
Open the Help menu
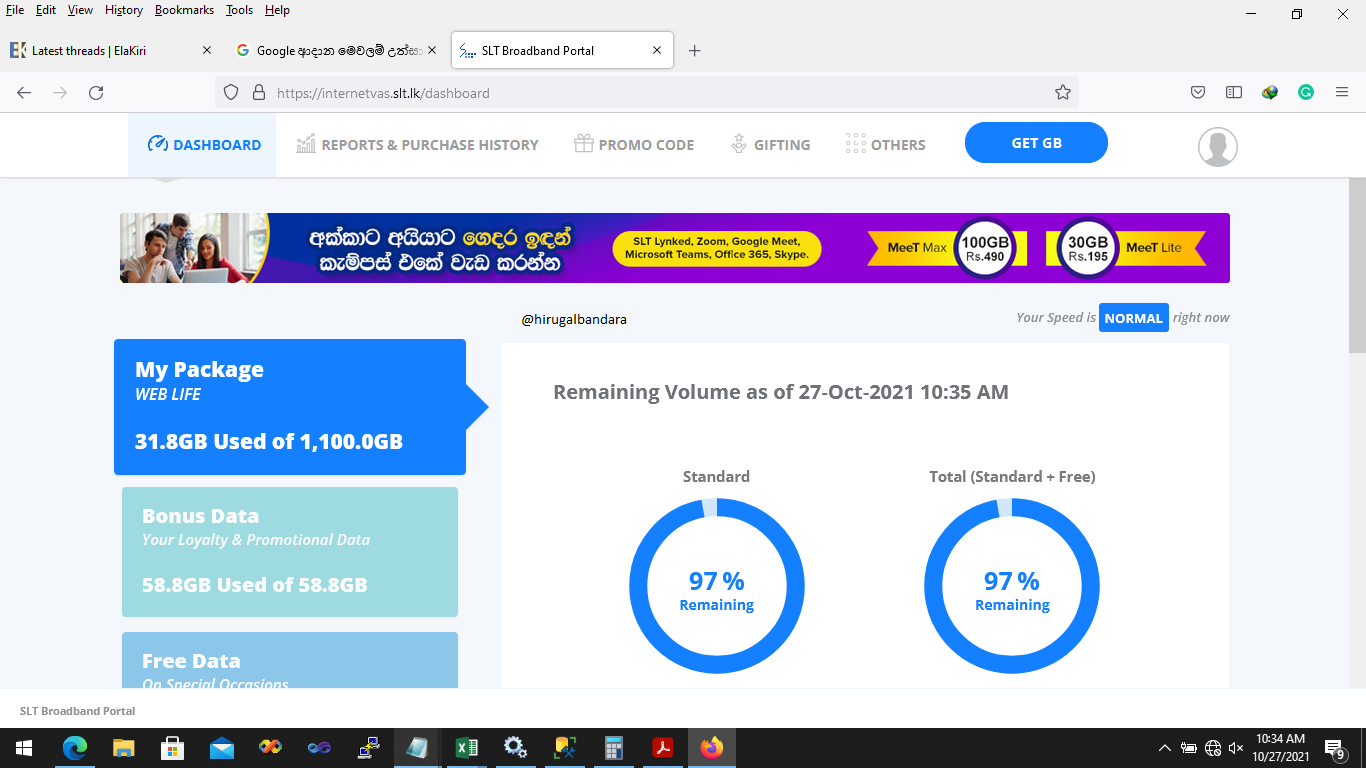click(277, 10)
